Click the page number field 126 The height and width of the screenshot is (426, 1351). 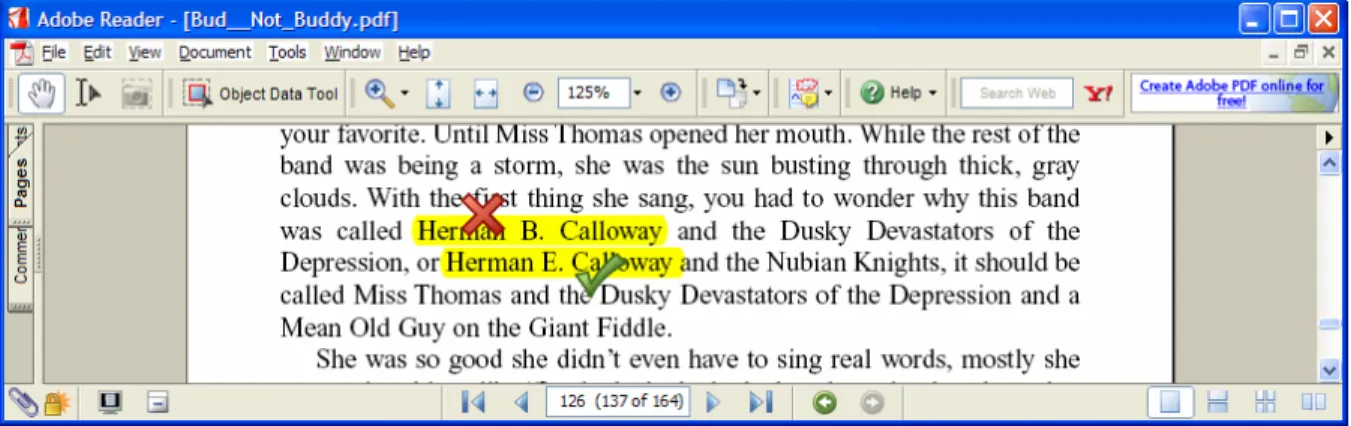(617, 402)
